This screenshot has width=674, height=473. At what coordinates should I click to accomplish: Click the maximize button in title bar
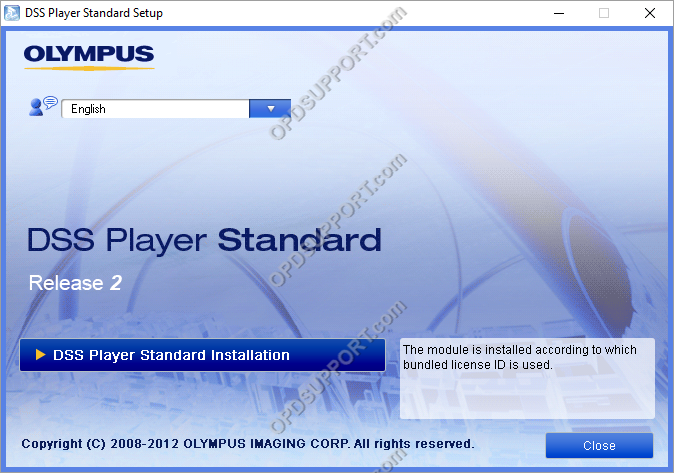[604, 13]
